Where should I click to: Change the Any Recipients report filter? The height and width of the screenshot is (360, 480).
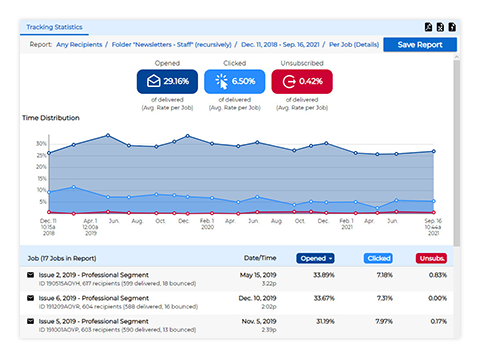coord(79,45)
